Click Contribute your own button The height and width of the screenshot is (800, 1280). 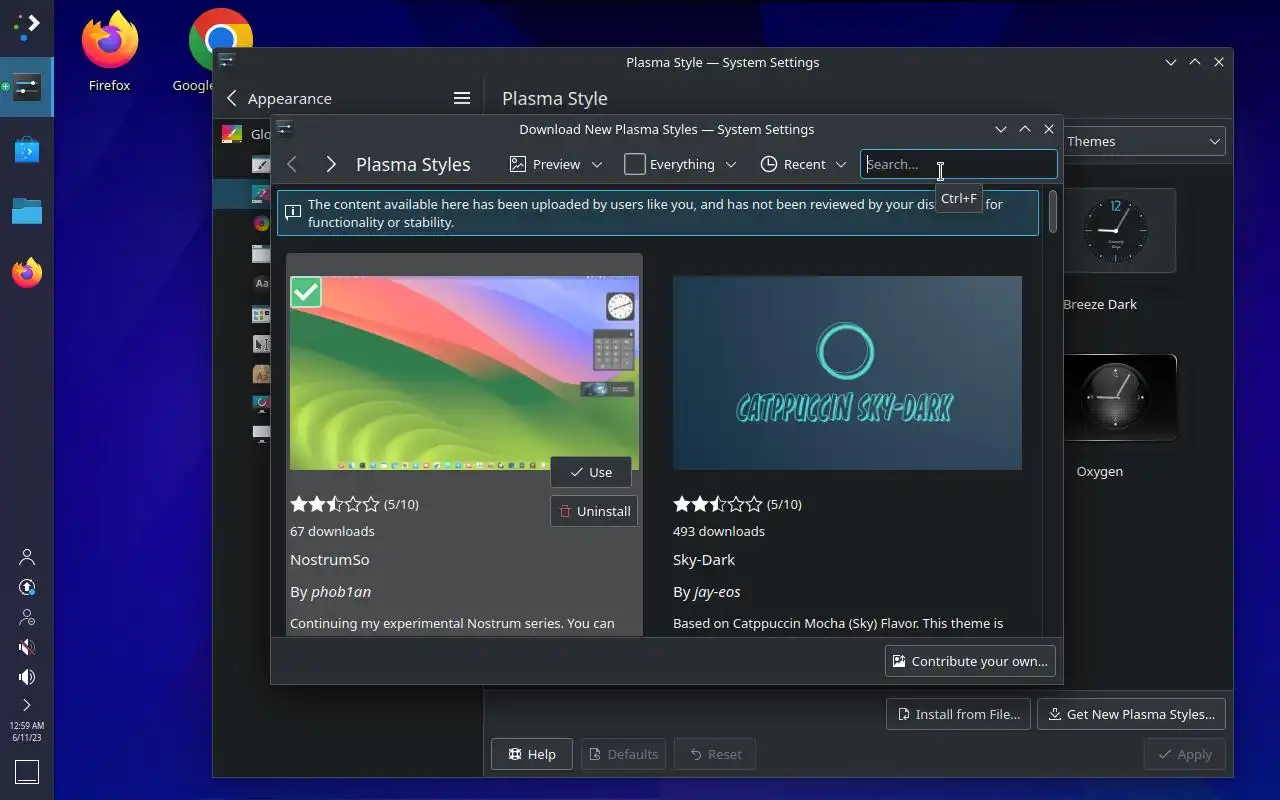click(970, 661)
